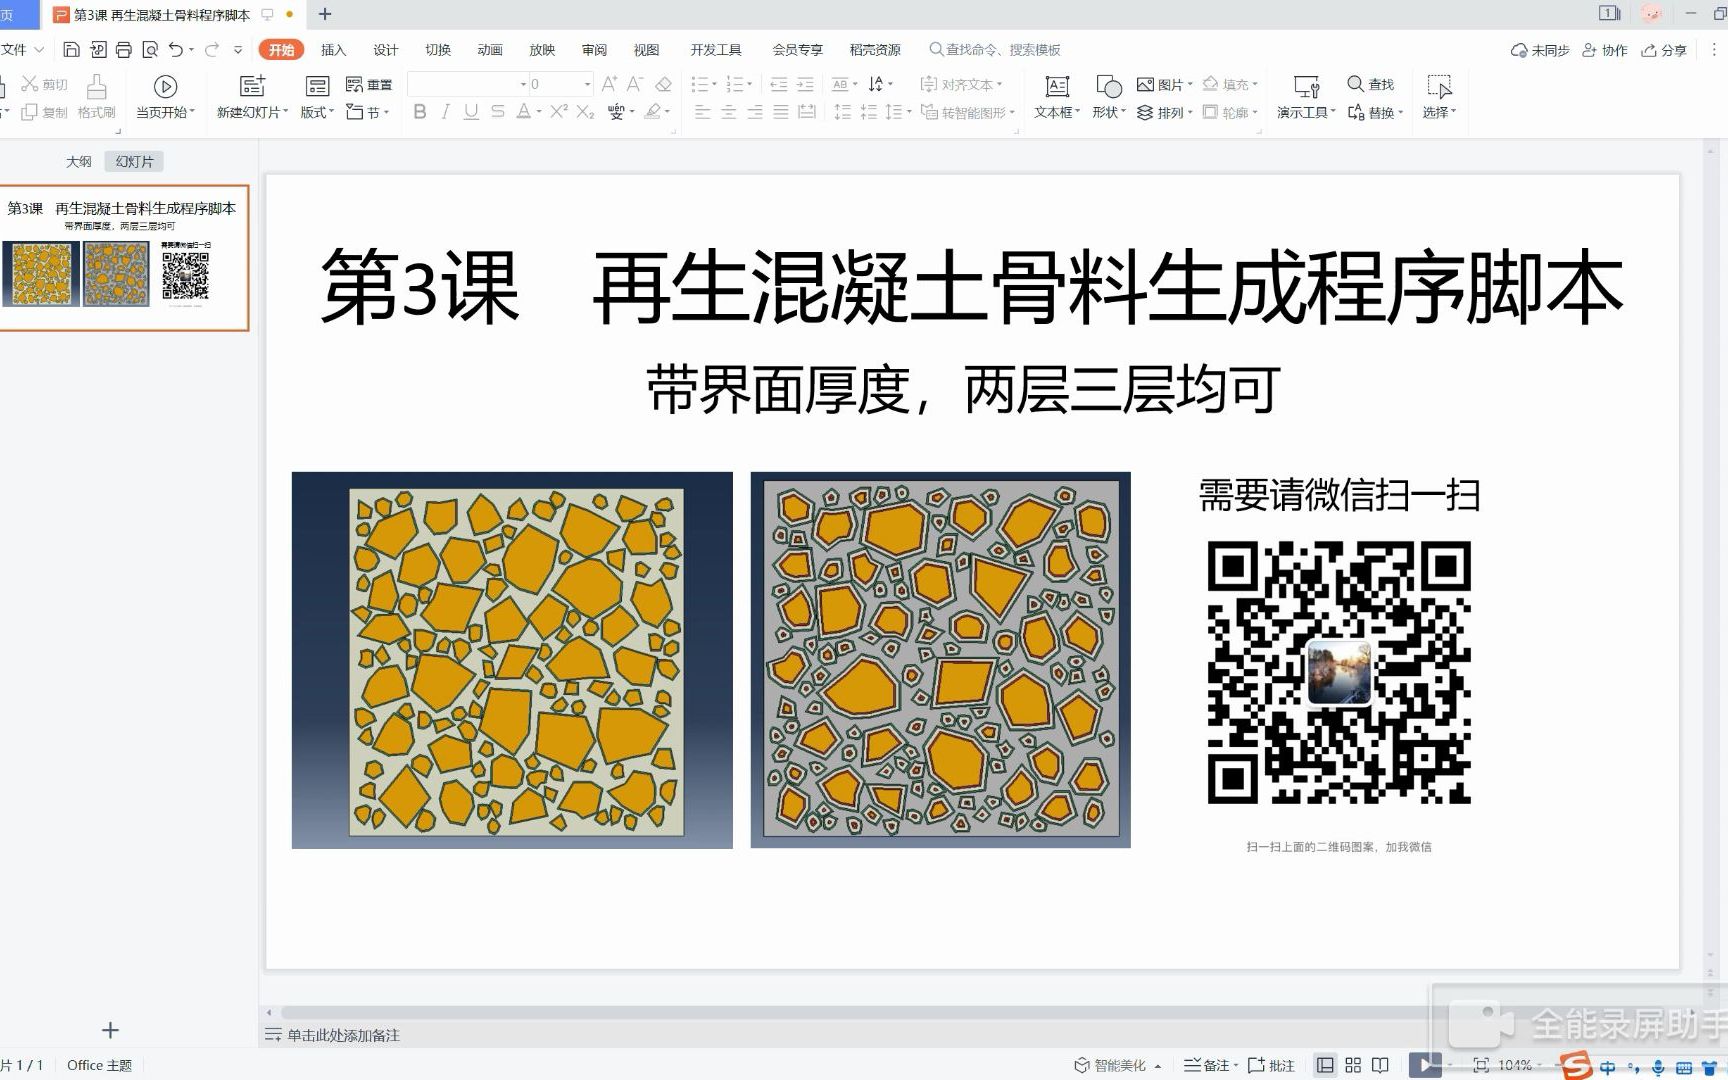Click the Text Box icon

tap(1057, 86)
